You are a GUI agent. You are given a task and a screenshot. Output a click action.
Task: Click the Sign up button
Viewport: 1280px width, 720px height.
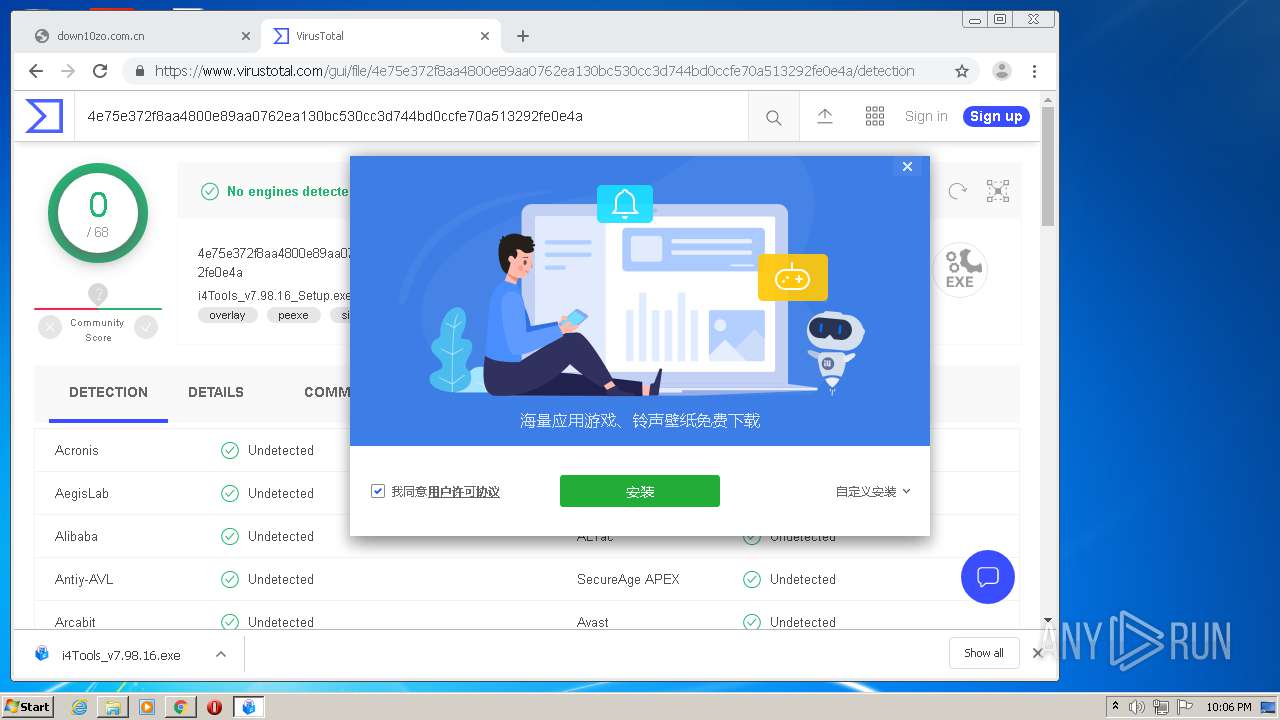pyautogui.click(x=996, y=116)
